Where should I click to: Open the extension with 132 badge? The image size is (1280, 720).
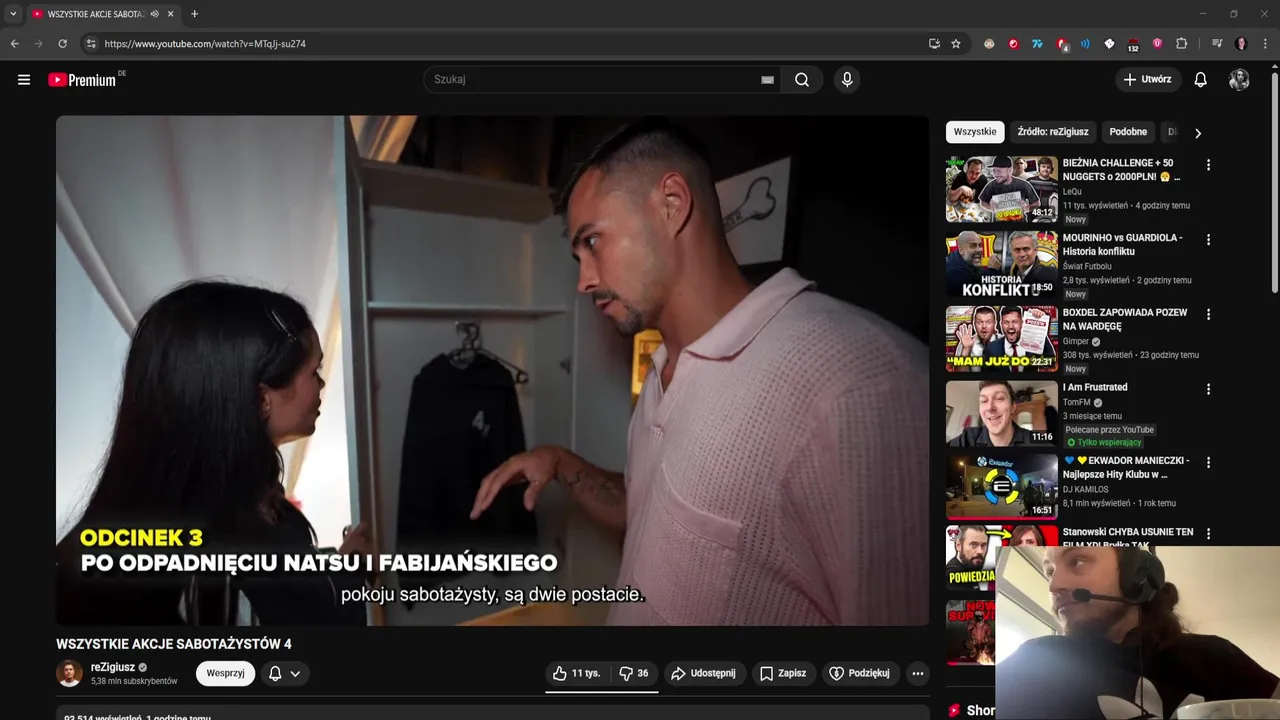click(x=1133, y=45)
